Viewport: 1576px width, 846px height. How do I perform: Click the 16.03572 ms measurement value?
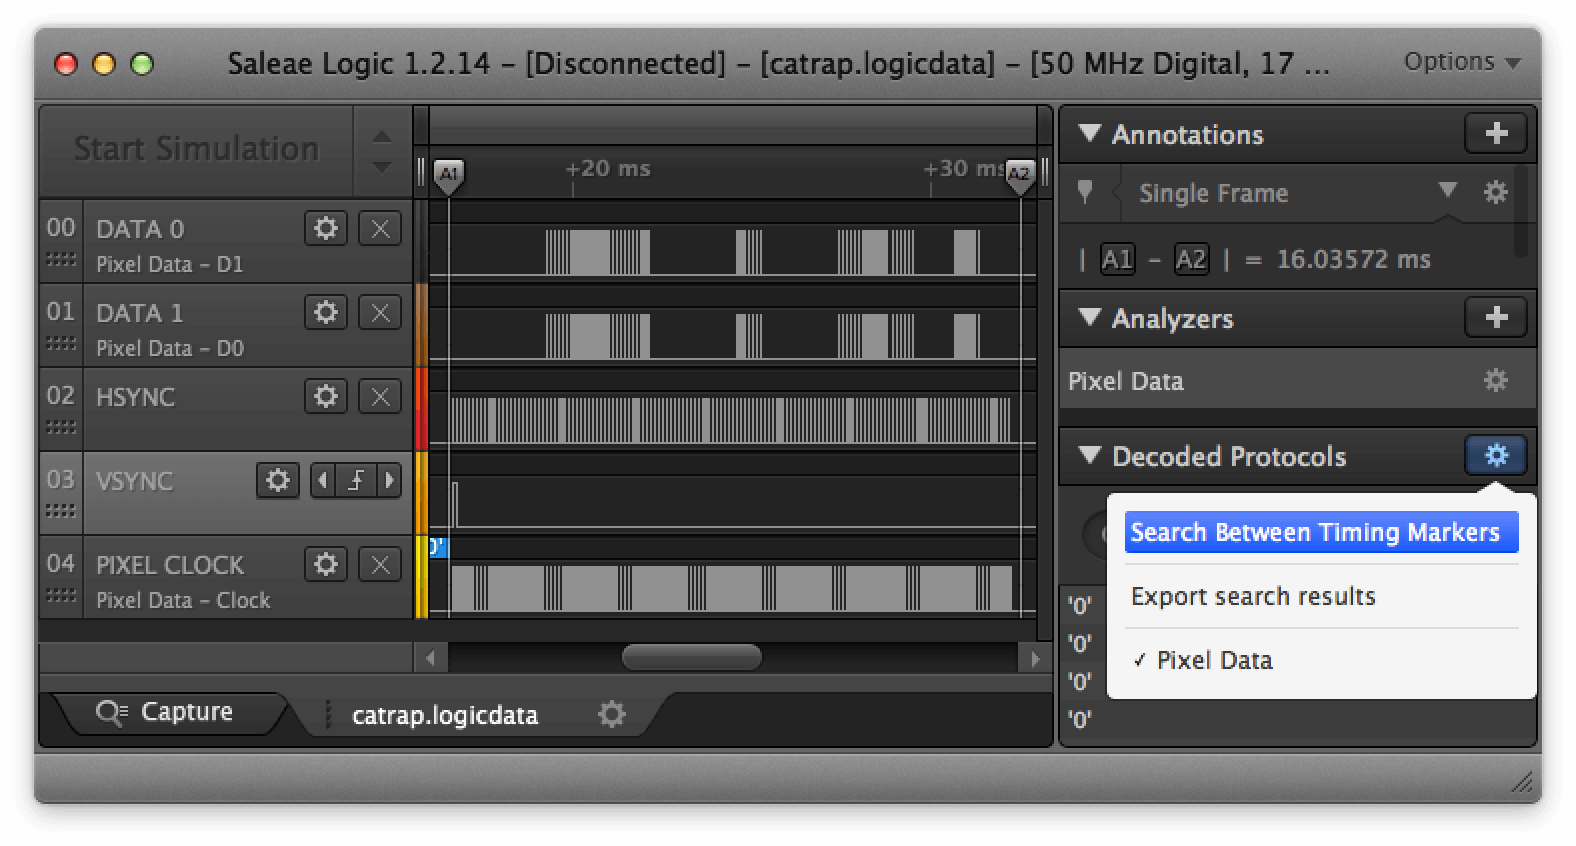[1353, 260]
